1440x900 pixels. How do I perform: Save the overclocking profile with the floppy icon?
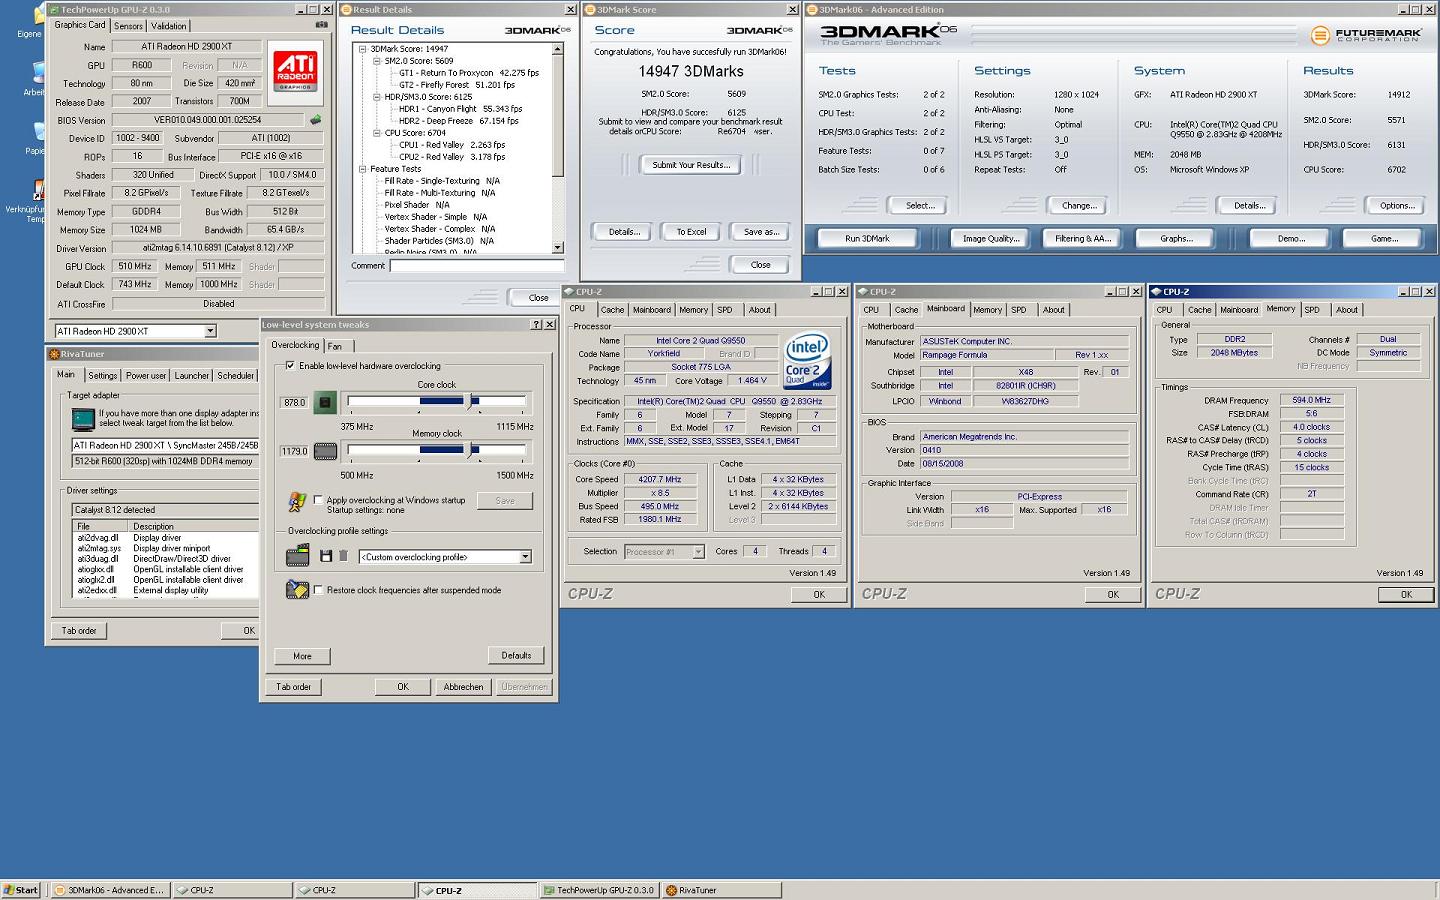326,556
